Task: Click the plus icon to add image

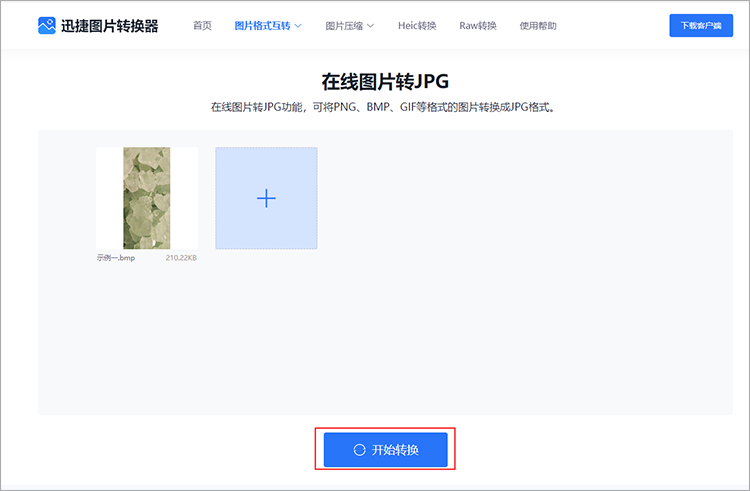Action: pos(266,198)
